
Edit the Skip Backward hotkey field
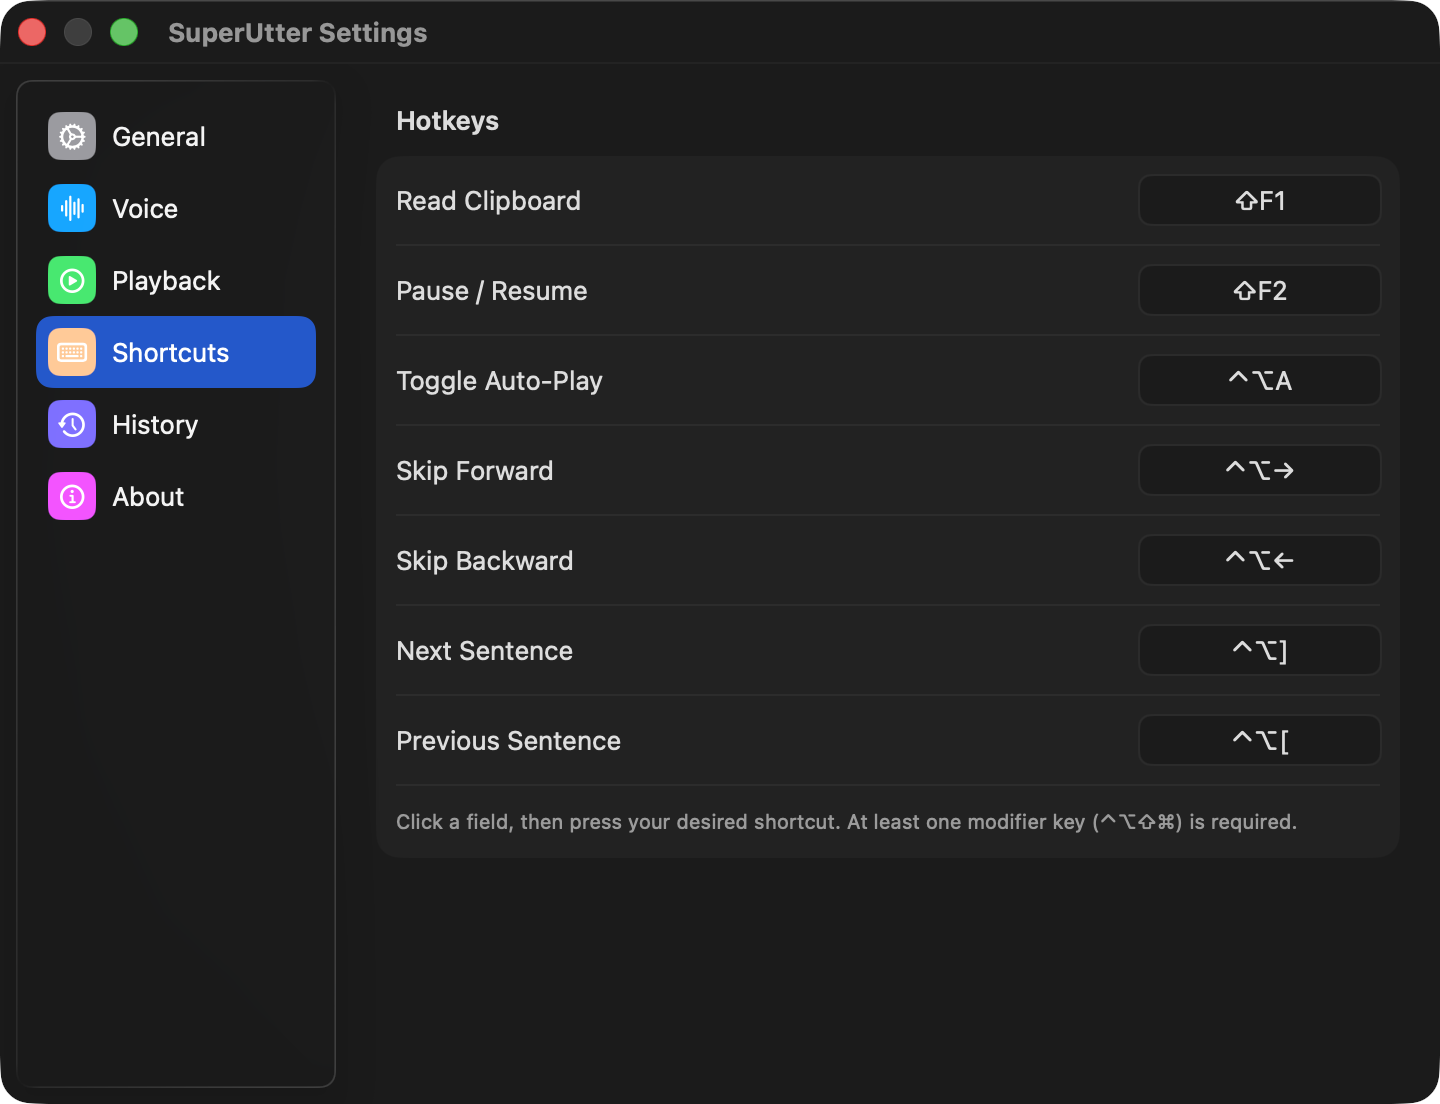click(1260, 560)
